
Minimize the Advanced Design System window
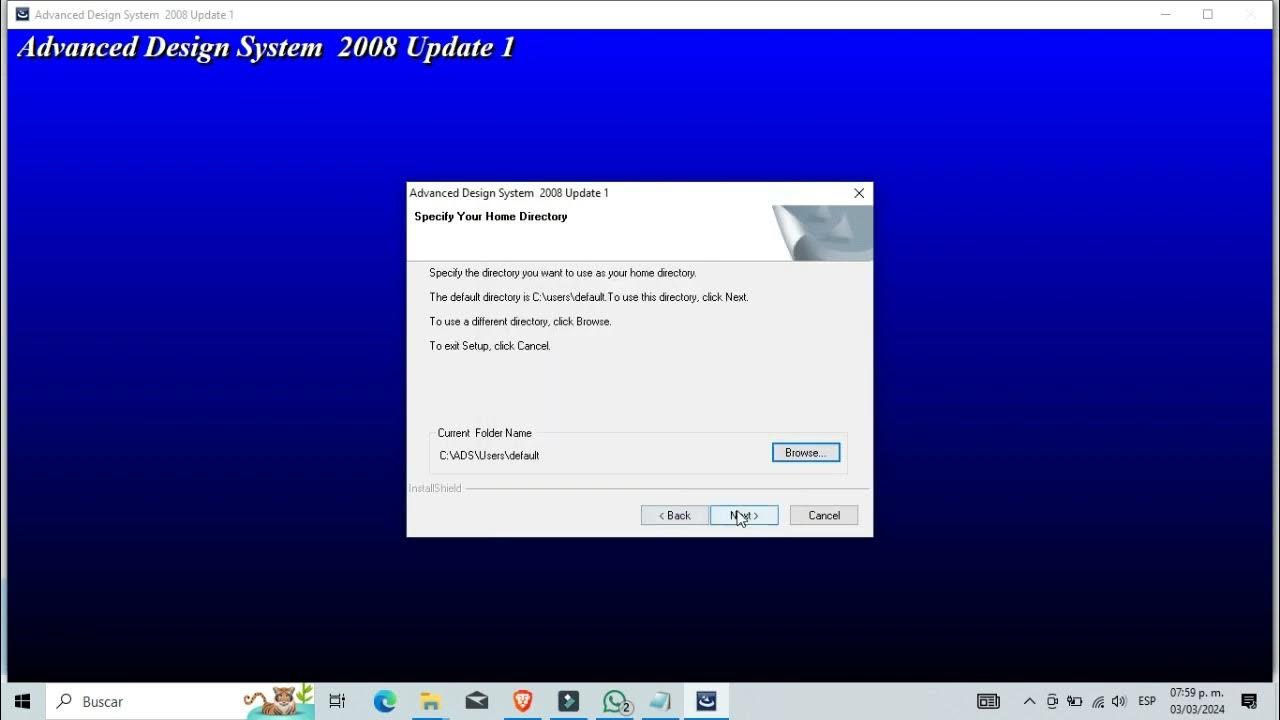tap(1165, 14)
